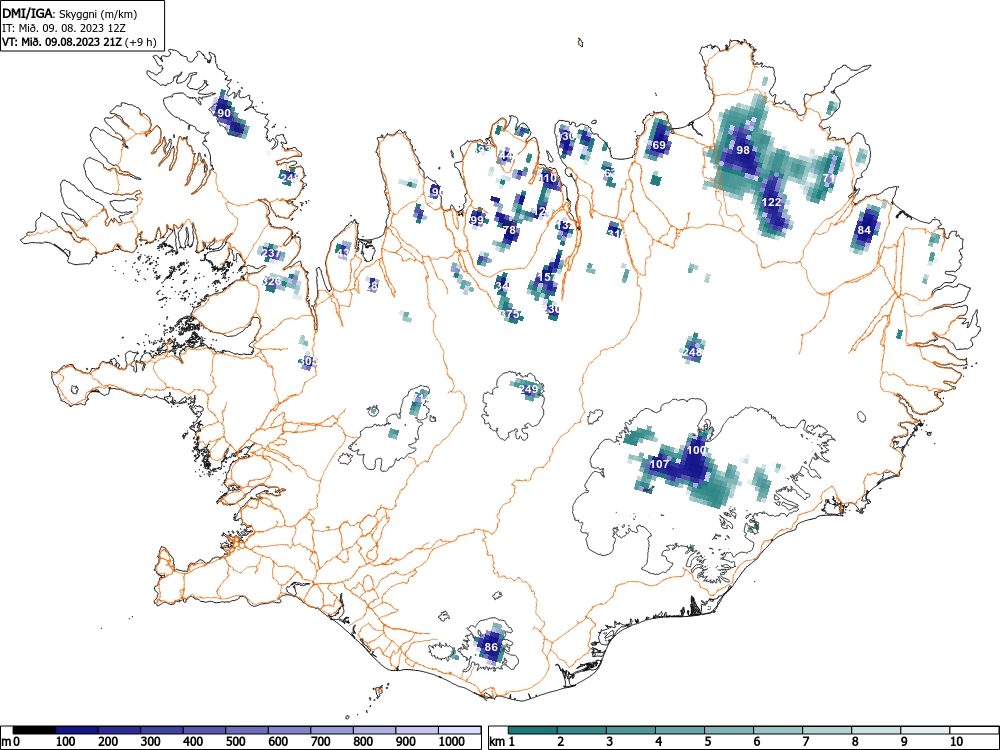Image resolution: width=1000 pixels, height=750 pixels.
Task: Click the '69' visibility value on the map
Action: click(x=659, y=145)
